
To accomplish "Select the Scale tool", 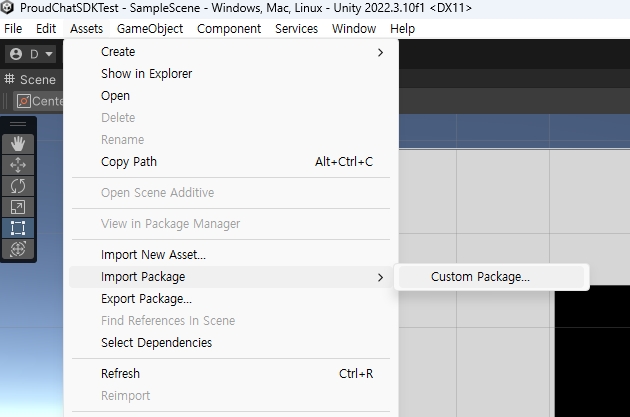I will (x=18, y=207).
